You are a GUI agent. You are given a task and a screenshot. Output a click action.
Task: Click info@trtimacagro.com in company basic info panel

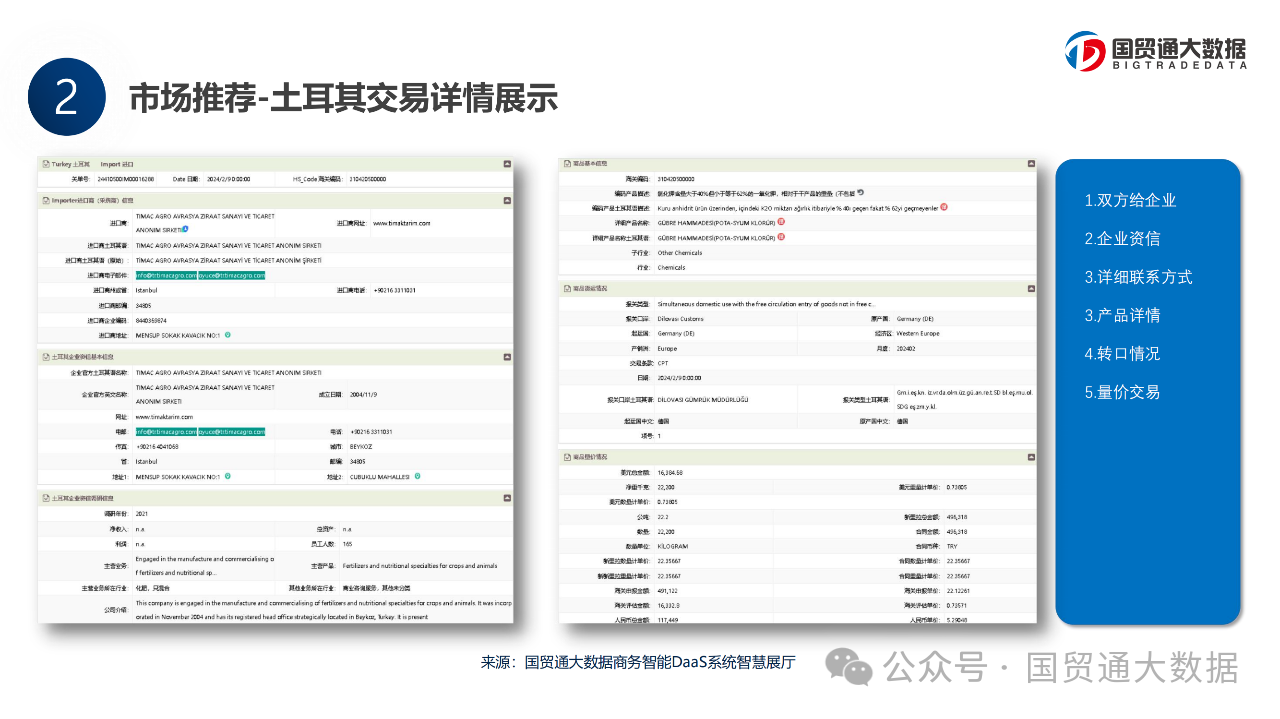166,431
